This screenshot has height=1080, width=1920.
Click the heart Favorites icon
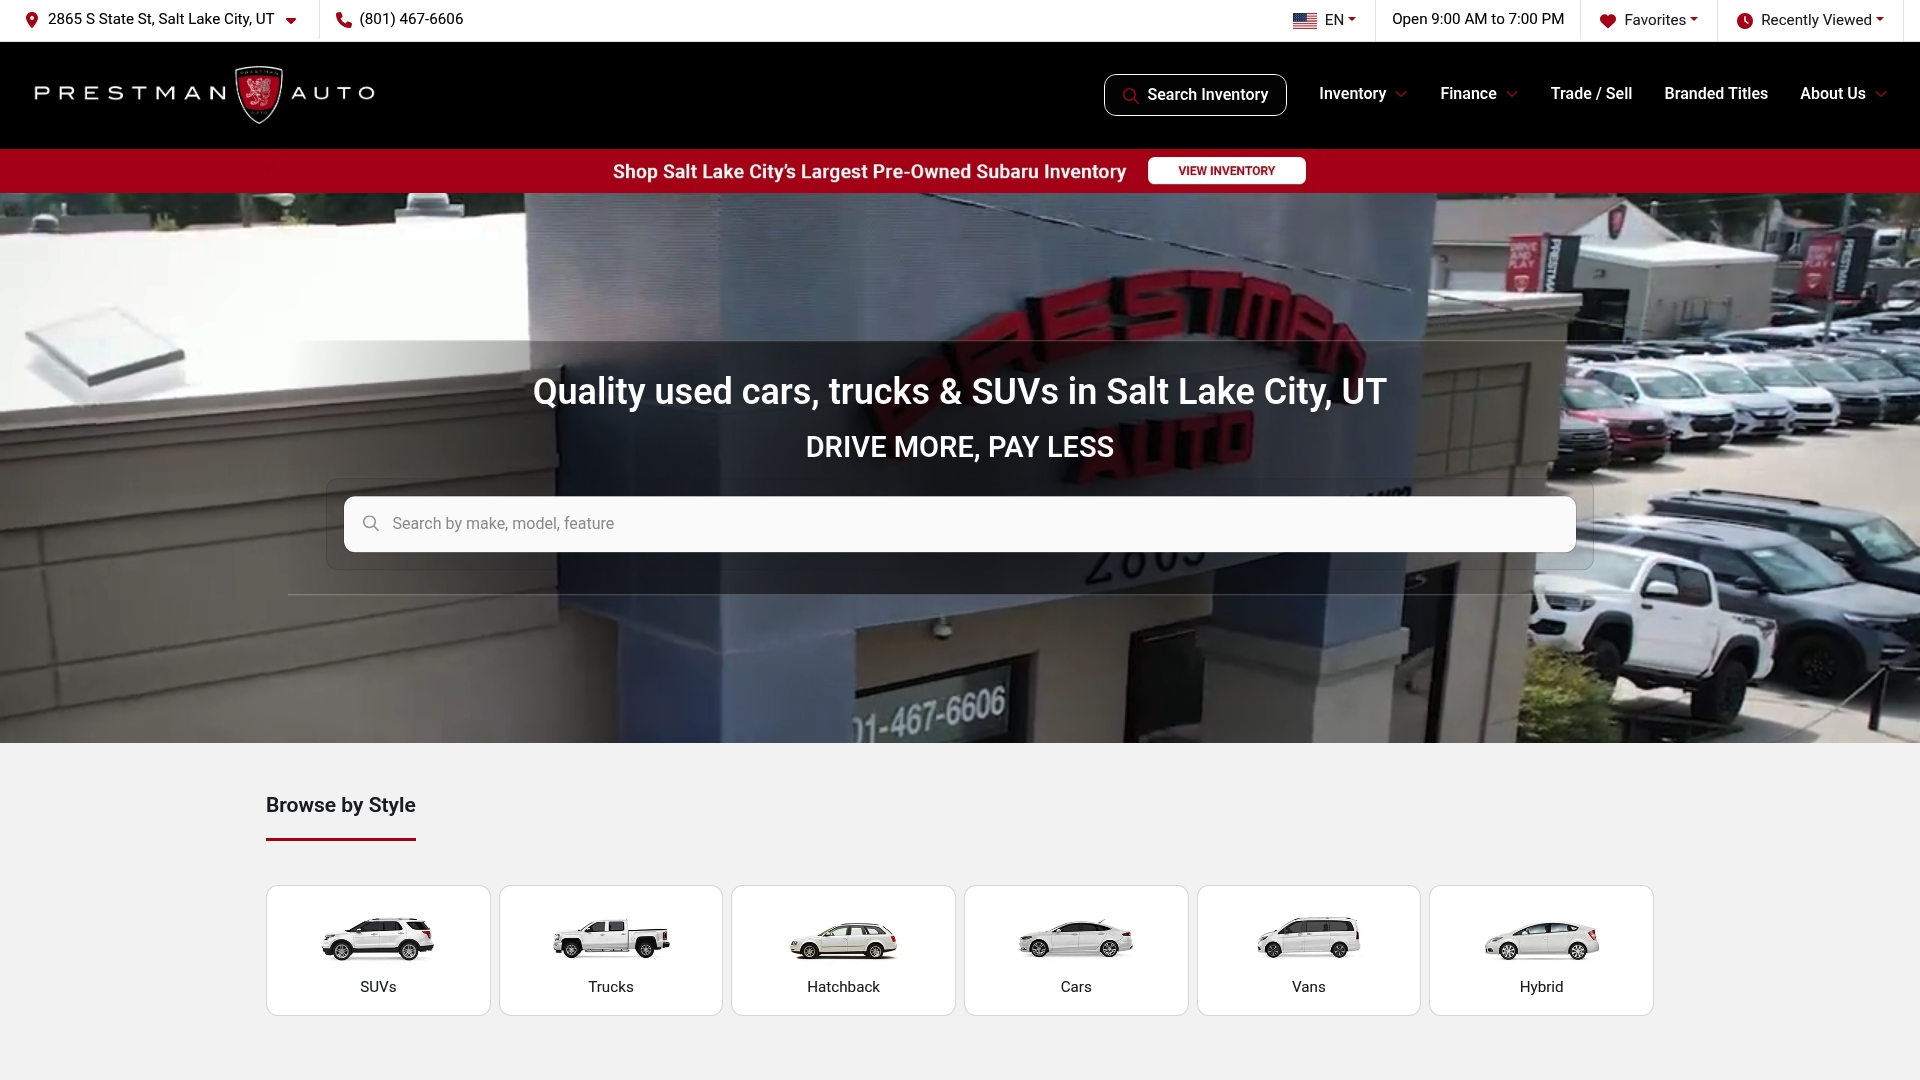click(x=1607, y=20)
